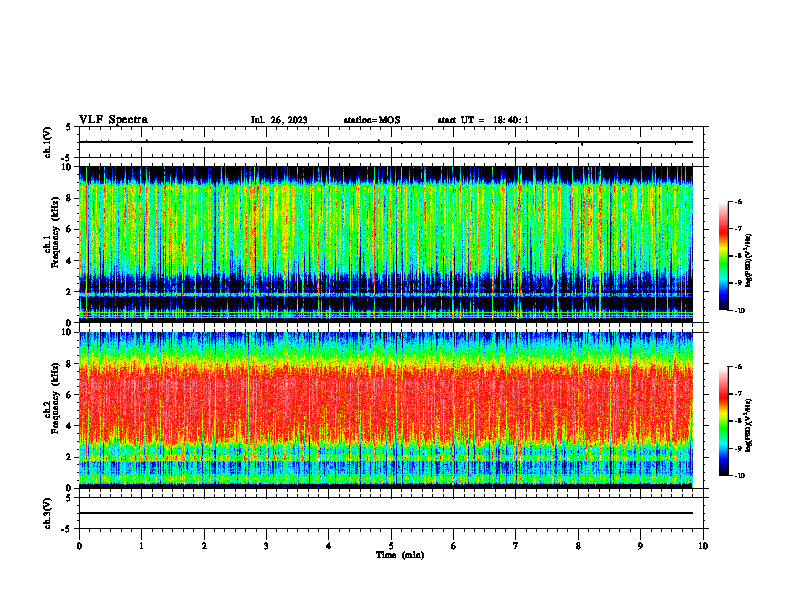This screenshot has width=792, height=612.
Task: Click time axis tick label "10" at right end
Action: pos(703,546)
